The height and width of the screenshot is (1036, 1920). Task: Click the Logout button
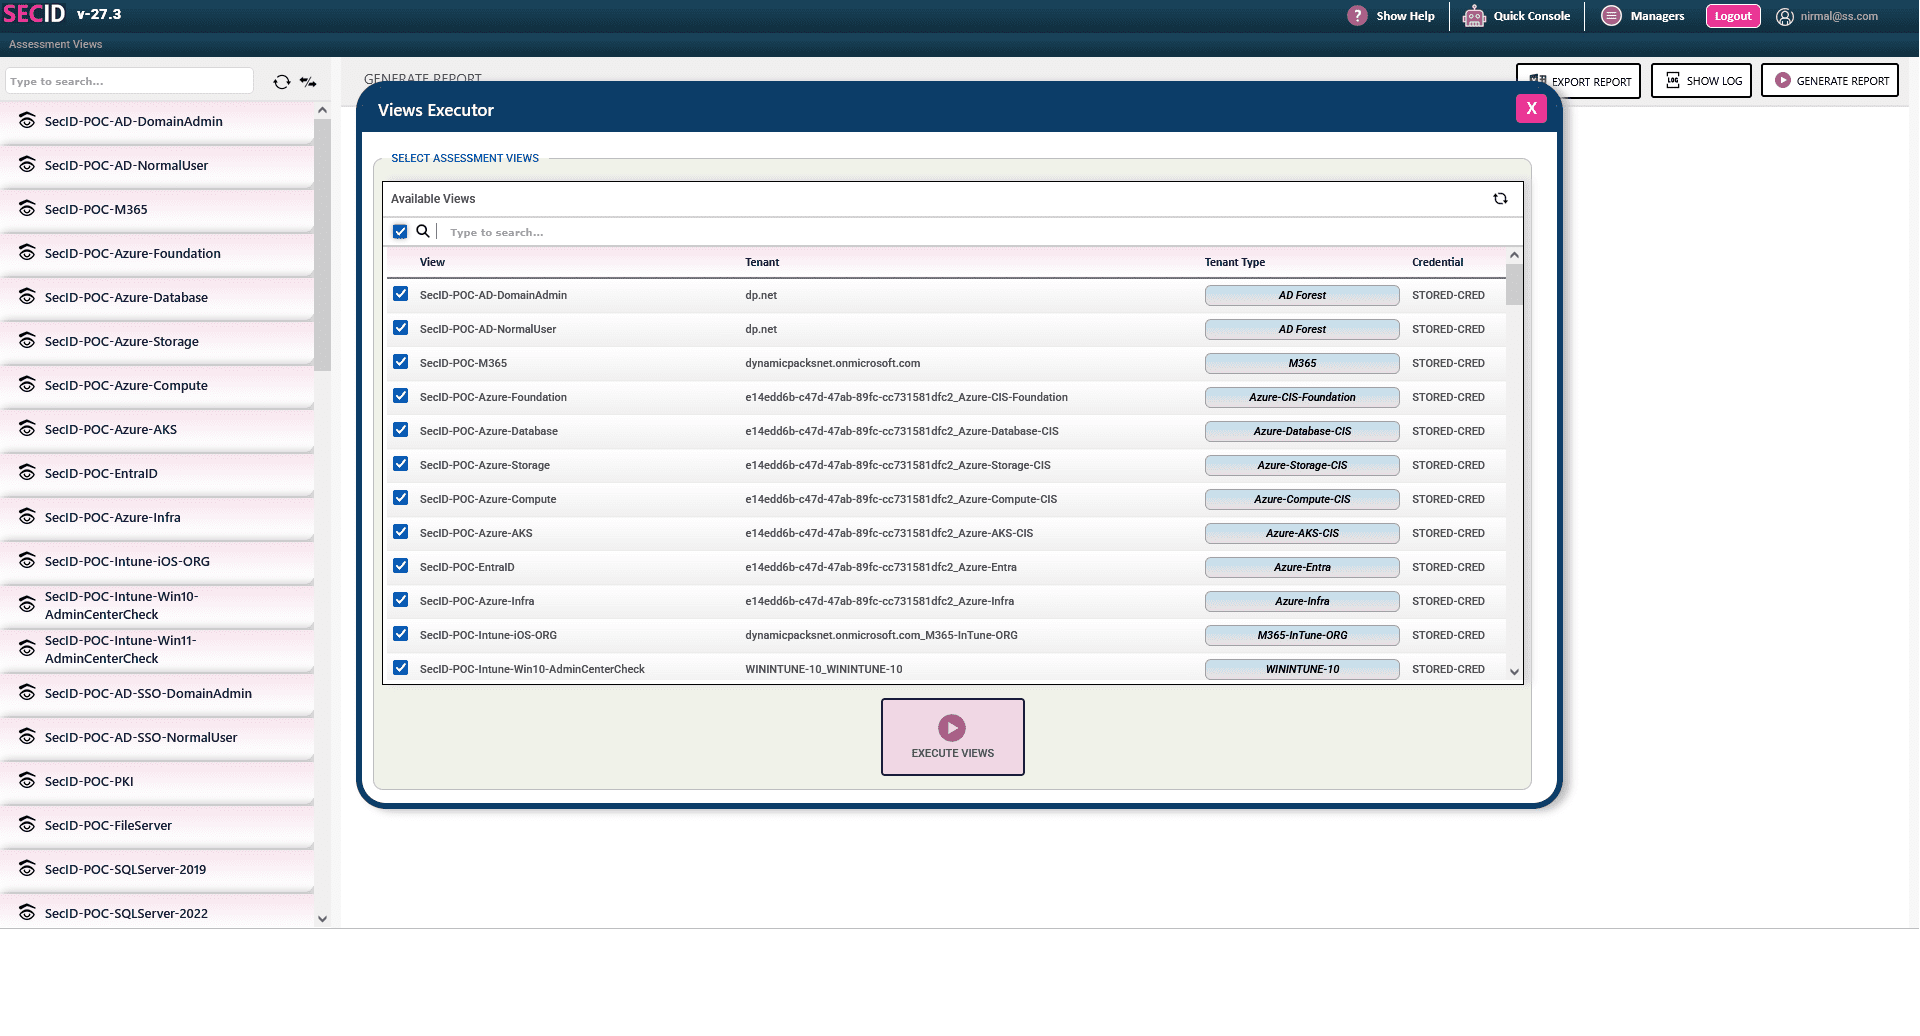click(x=1732, y=16)
